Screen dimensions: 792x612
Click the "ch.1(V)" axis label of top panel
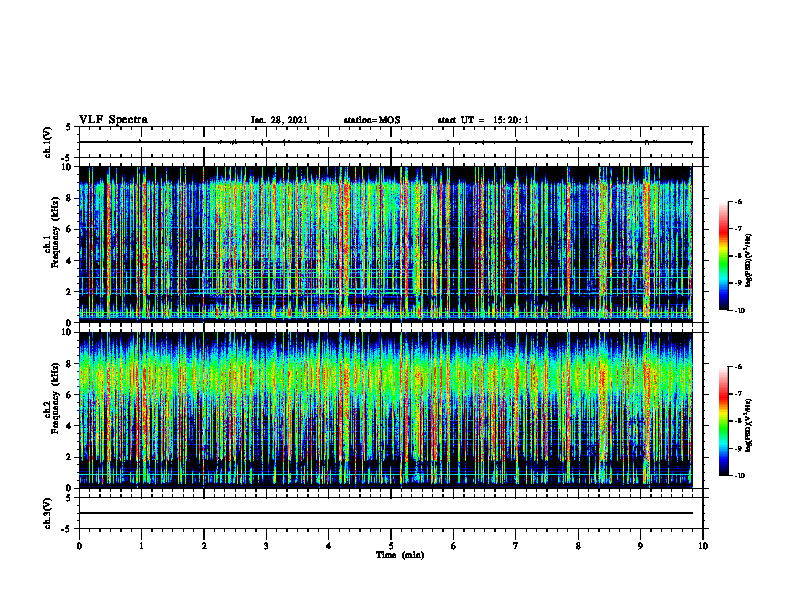(47, 142)
